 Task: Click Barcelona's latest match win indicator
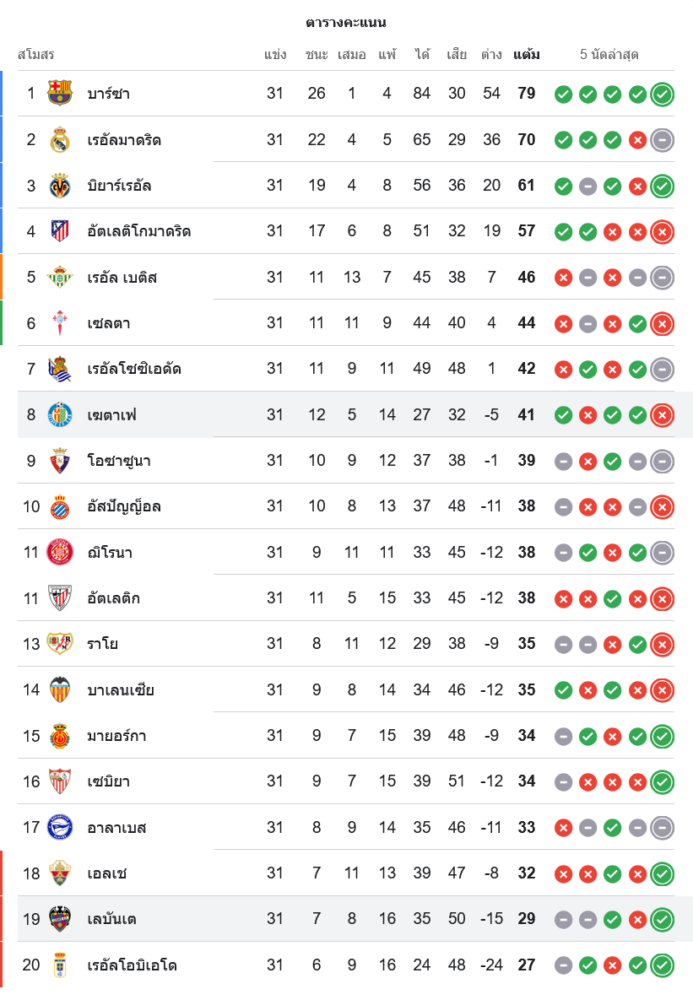pyautogui.click(x=662, y=95)
